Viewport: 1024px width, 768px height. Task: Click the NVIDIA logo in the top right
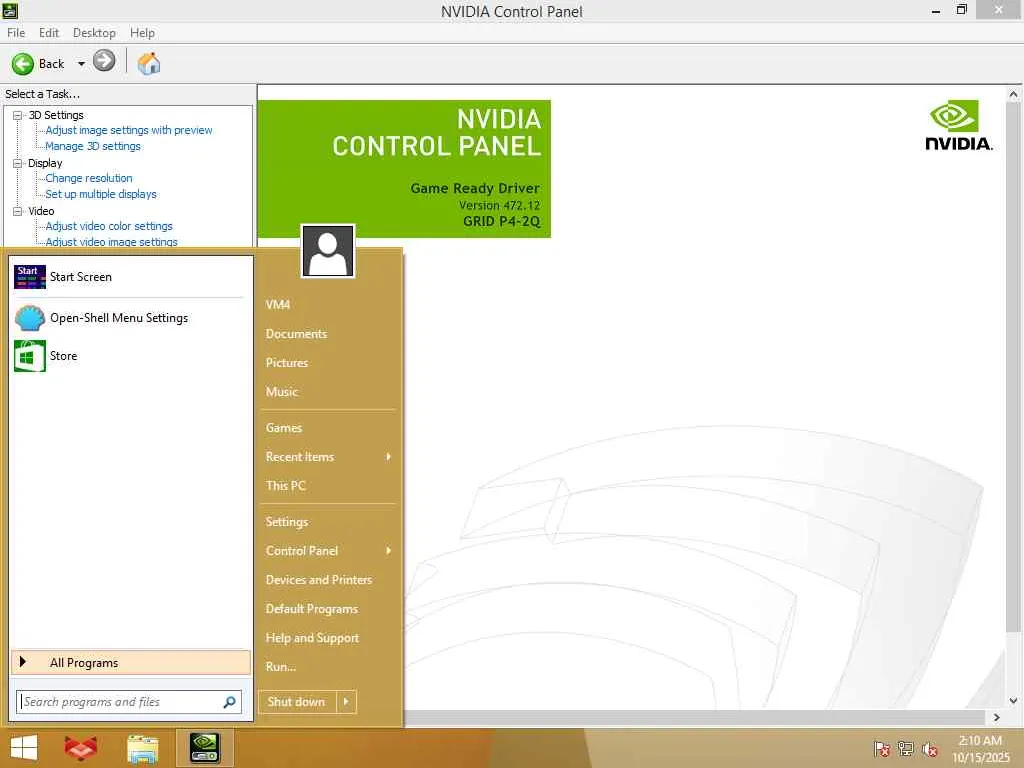958,125
